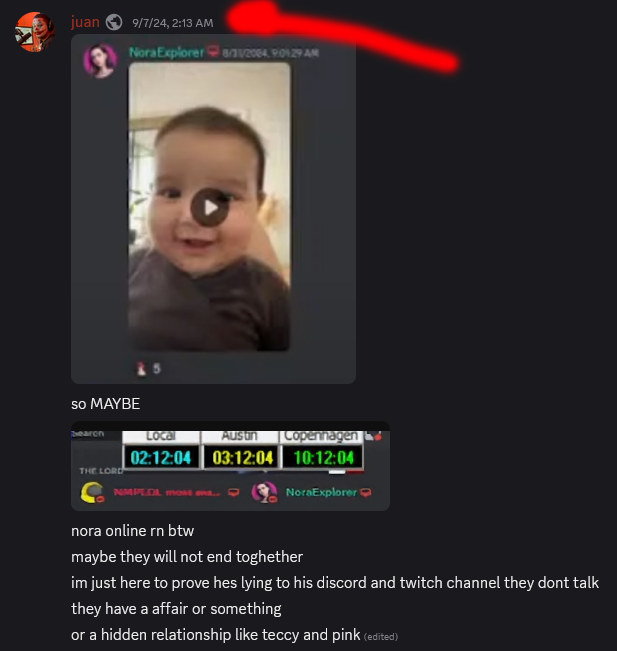Click NoraExplorer name in the lower screenshot

pyautogui.click(x=321, y=492)
